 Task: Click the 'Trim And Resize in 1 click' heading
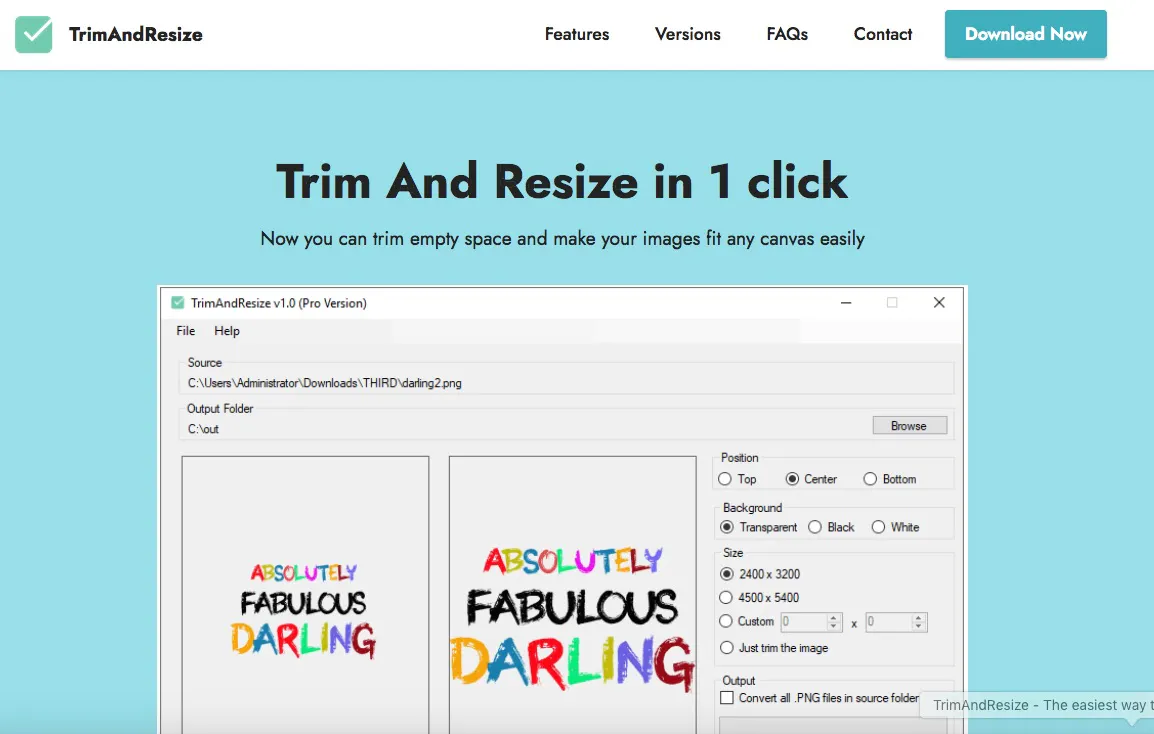click(562, 181)
